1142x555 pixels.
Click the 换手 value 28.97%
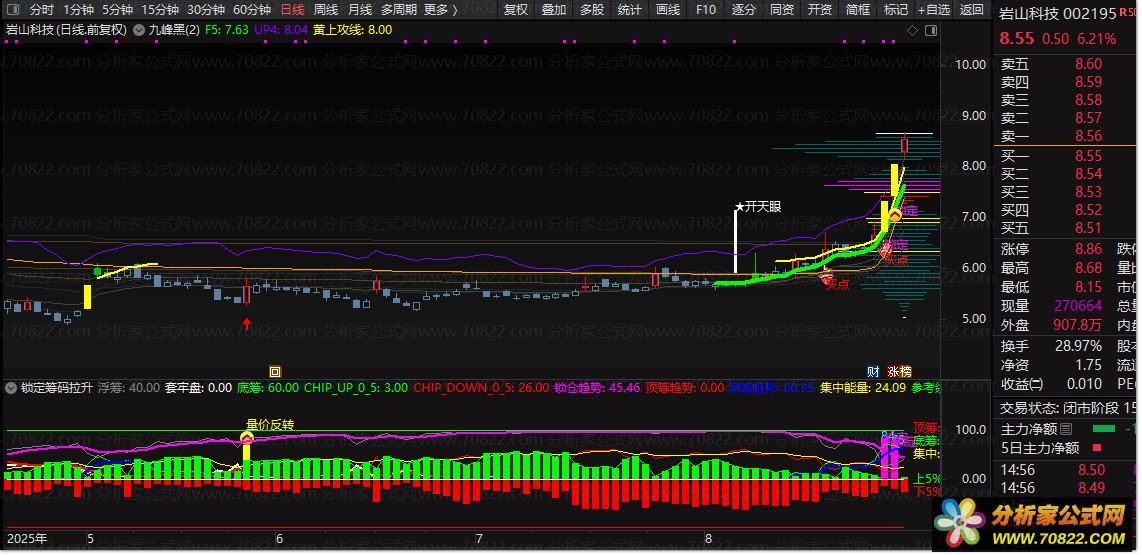(x=1078, y=346)
